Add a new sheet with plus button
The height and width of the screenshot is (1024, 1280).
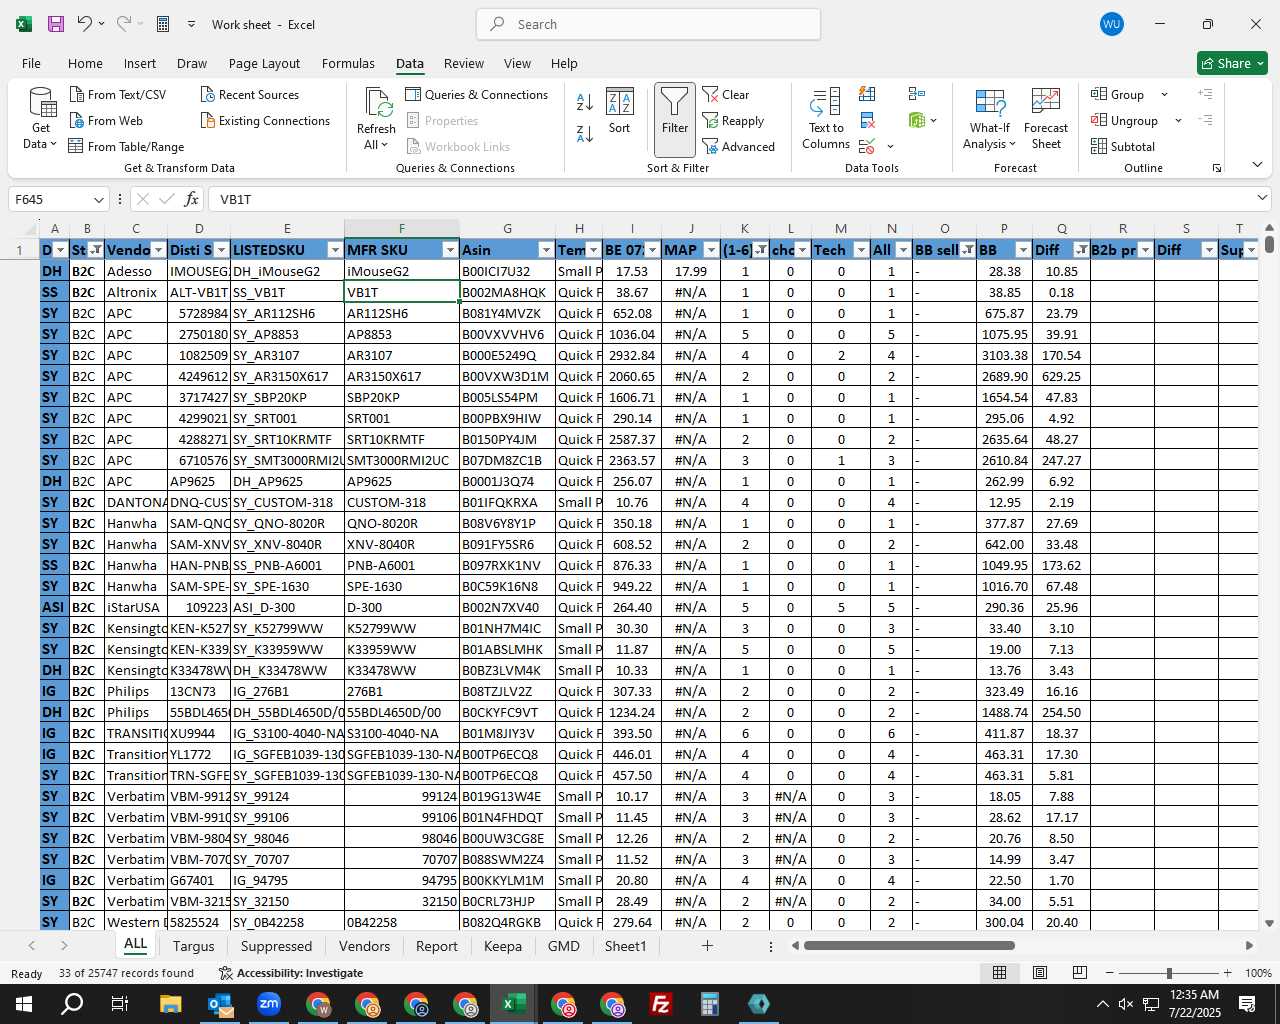click(707, 945)
